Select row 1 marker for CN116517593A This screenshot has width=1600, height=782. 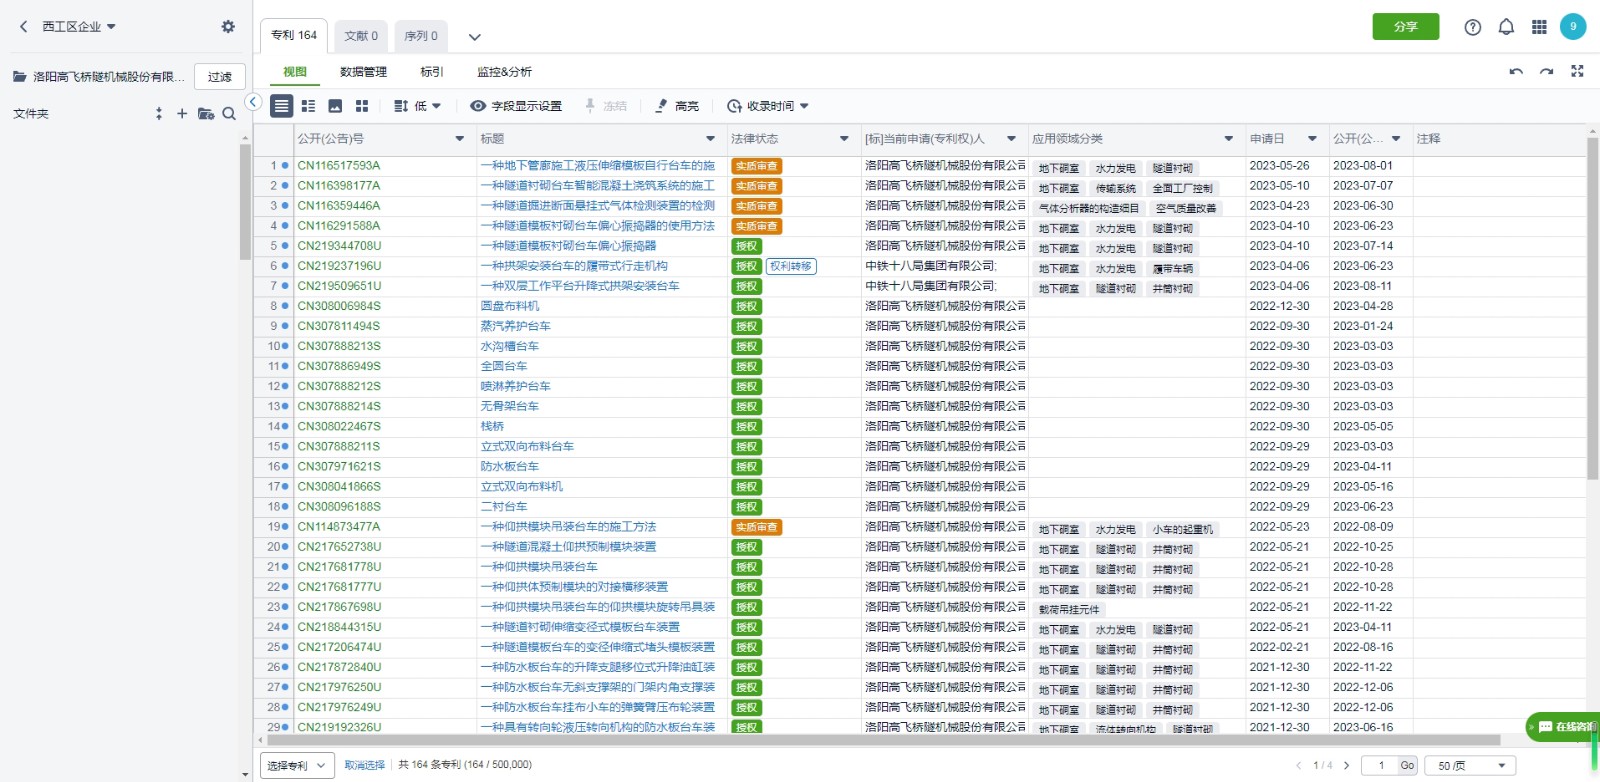coord(285,166)
